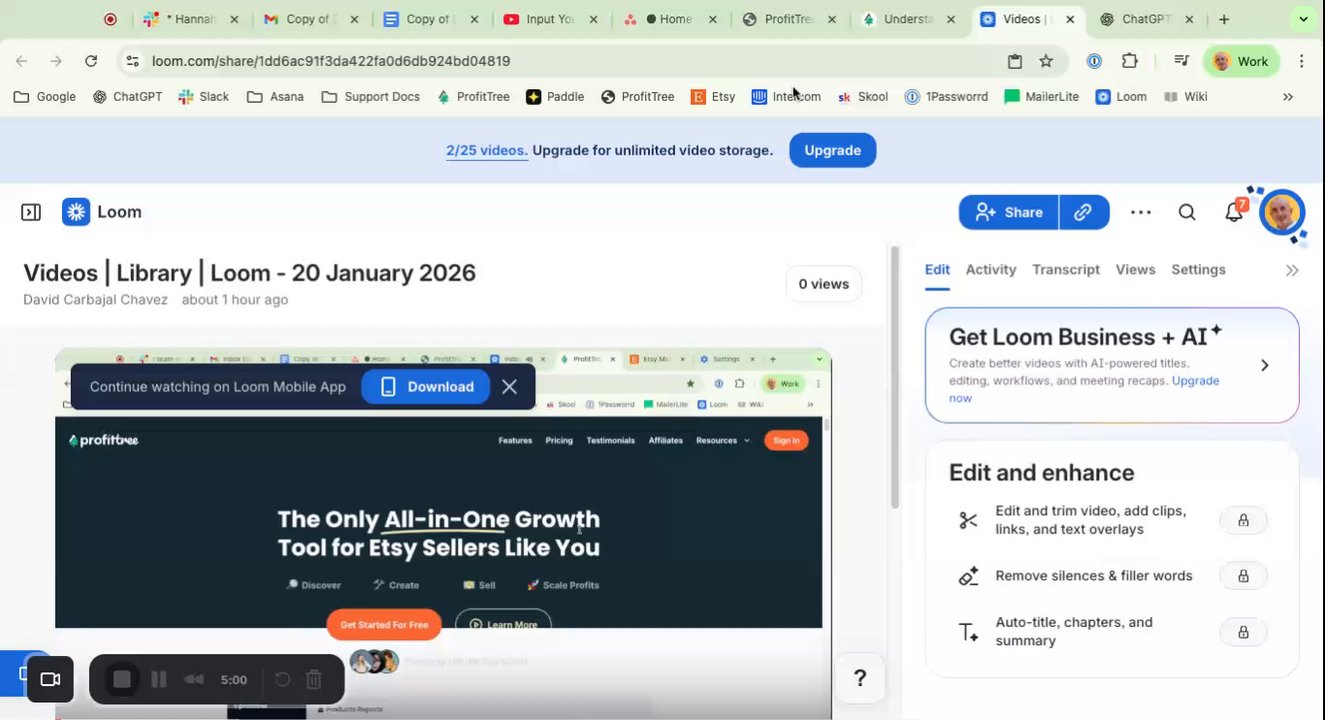Switch to the Settings tab
The image size is (1325, 720).
tap(1198, 270)
